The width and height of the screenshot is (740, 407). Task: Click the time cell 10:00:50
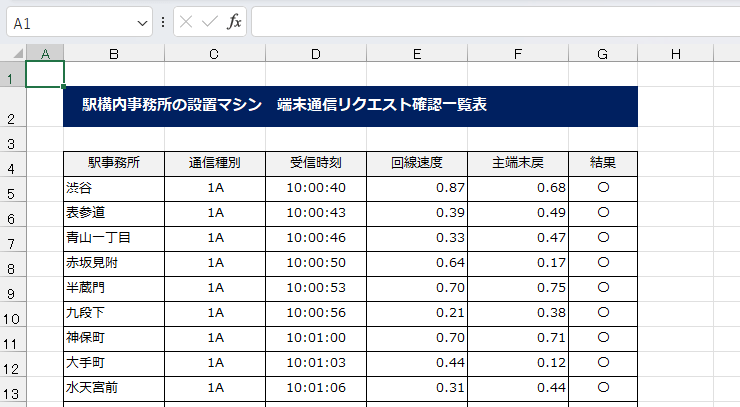pos(316,264)
